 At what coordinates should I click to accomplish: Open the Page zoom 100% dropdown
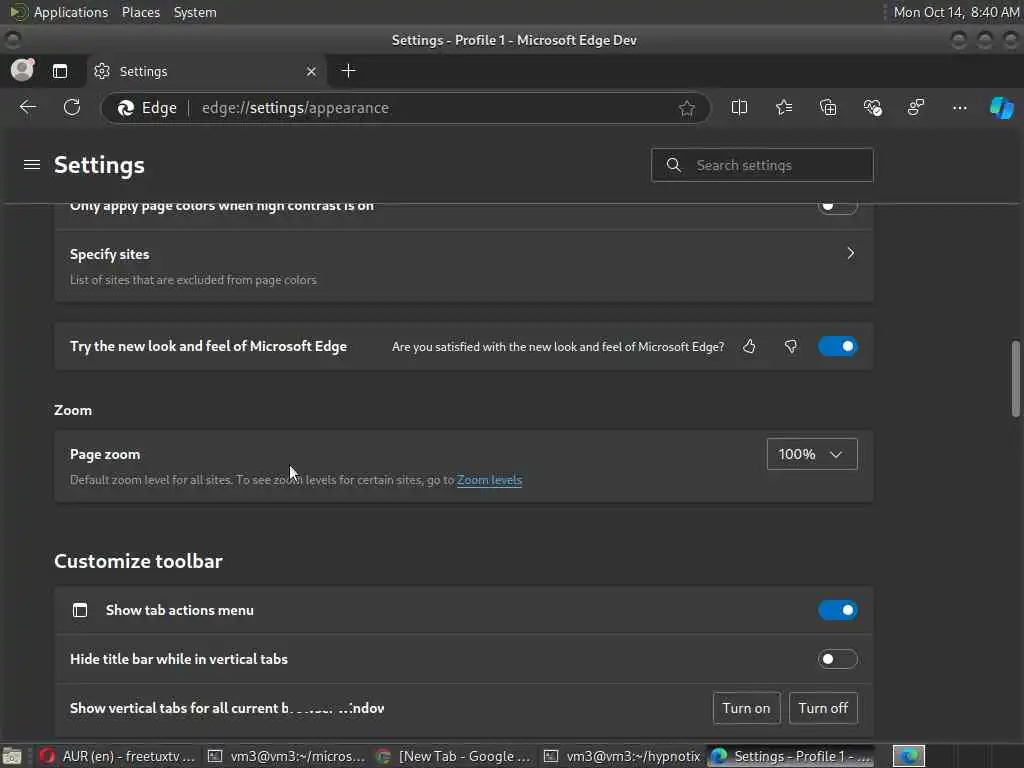(812, 454)
